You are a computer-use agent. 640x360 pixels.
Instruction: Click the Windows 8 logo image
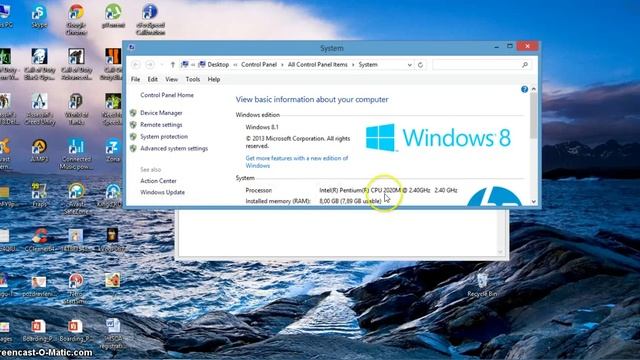pos(438,137)
